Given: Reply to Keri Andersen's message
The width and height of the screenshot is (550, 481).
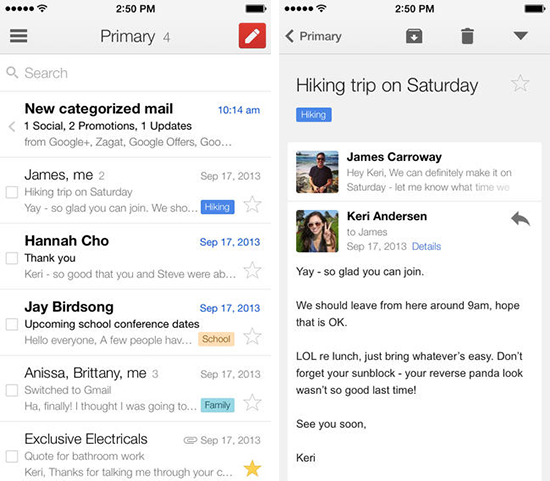Looking at the screenshot, I should (x=521, y=219).
